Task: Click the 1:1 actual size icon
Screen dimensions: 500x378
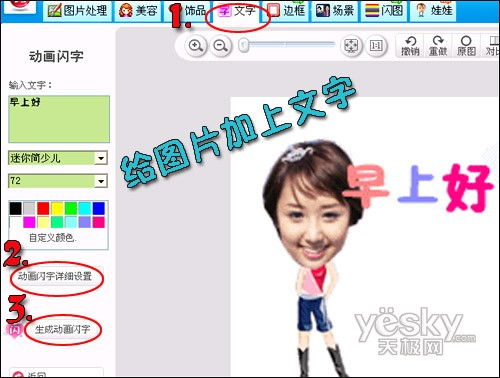Action: (376, 45)
